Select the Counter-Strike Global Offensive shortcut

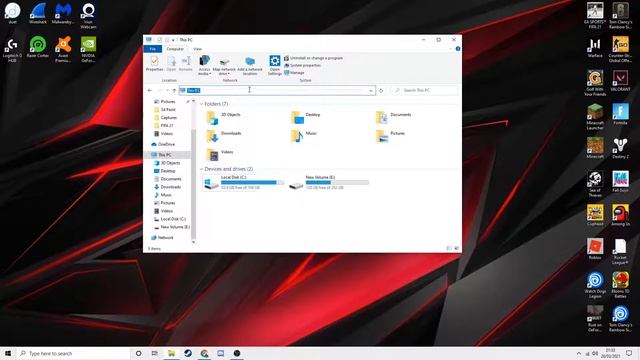(620, 50)
